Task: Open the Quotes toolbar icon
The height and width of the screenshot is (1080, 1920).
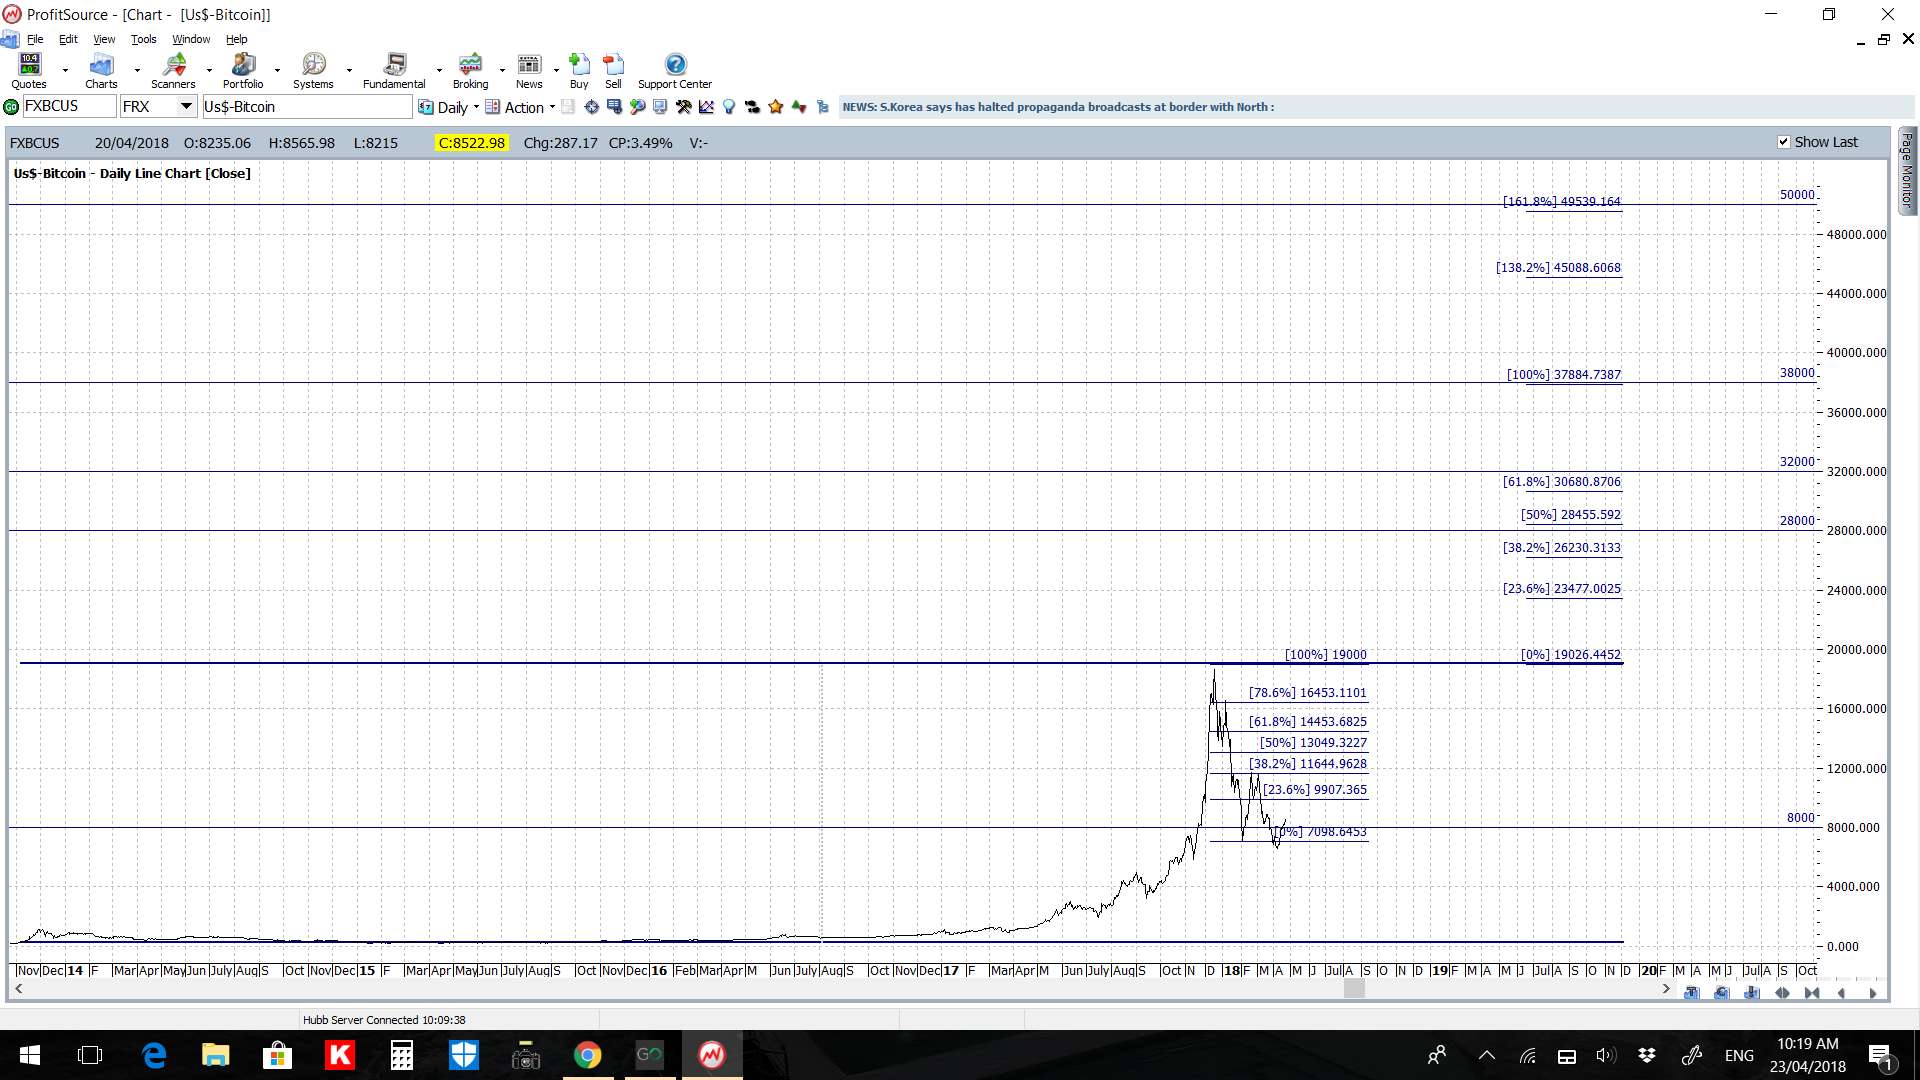Action: click(x=29, y=70)
